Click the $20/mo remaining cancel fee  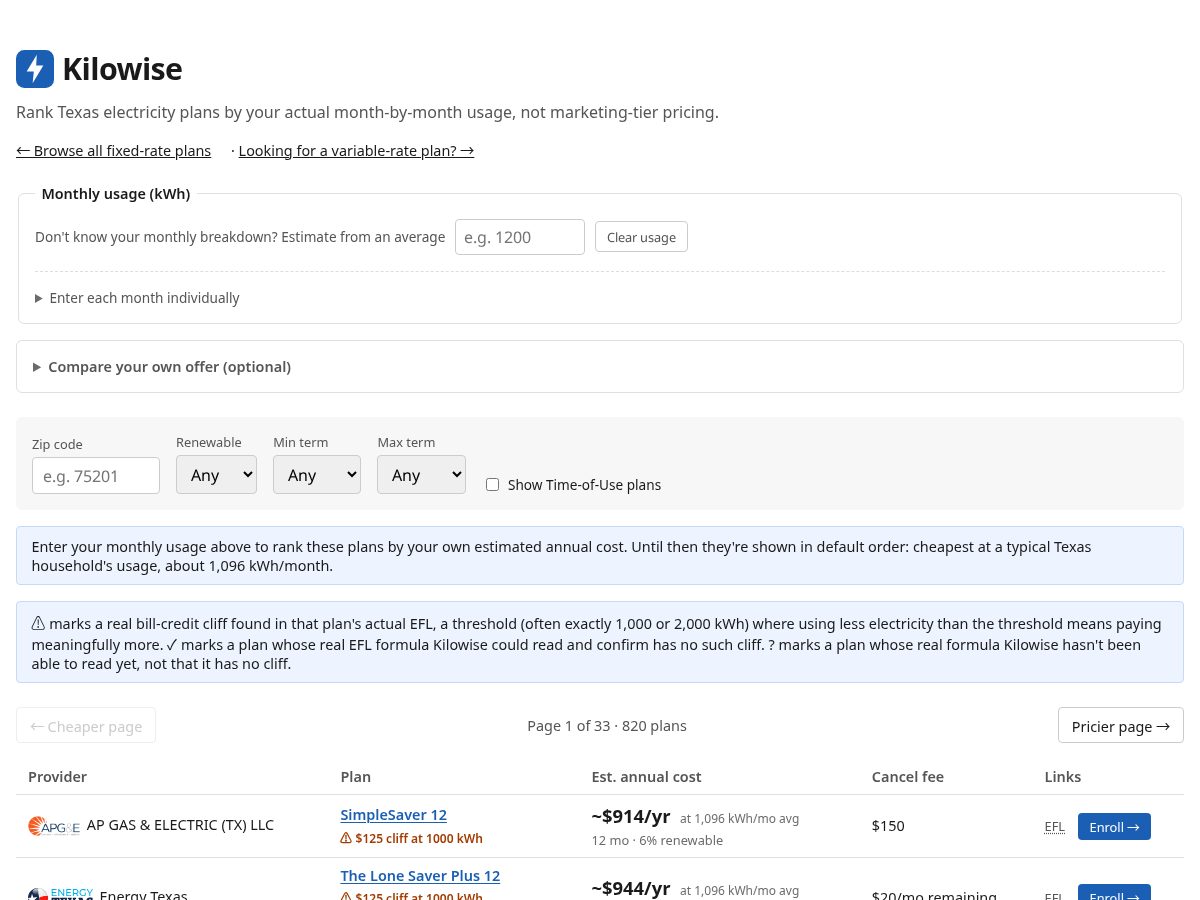(934, 895)
